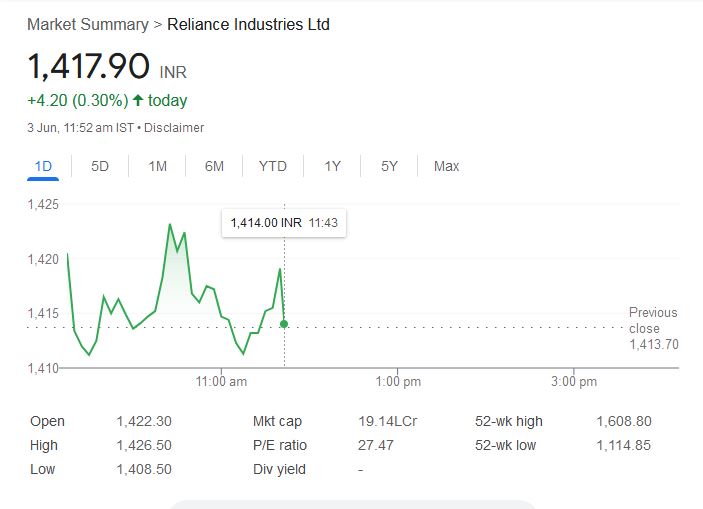
Task: Switch to the 5D chart tab
Action: coord(100,166)
